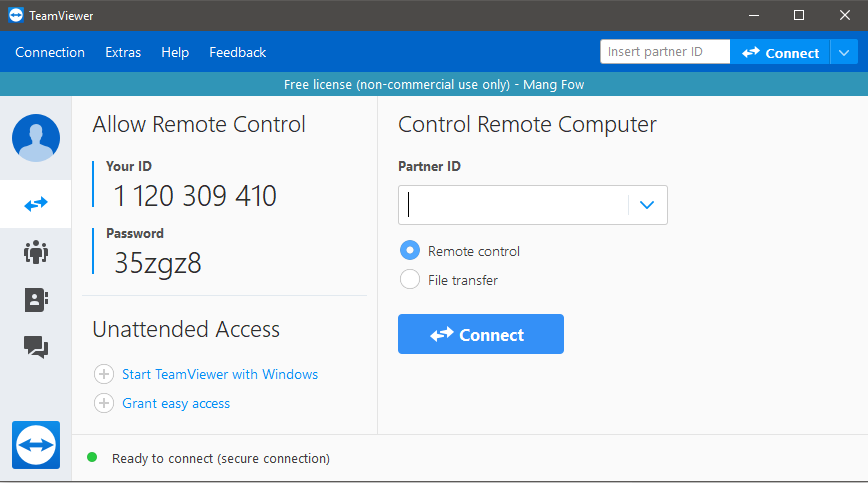868x483 pixels.
Task: Click into the Partner ID text box
Action: 513,205
